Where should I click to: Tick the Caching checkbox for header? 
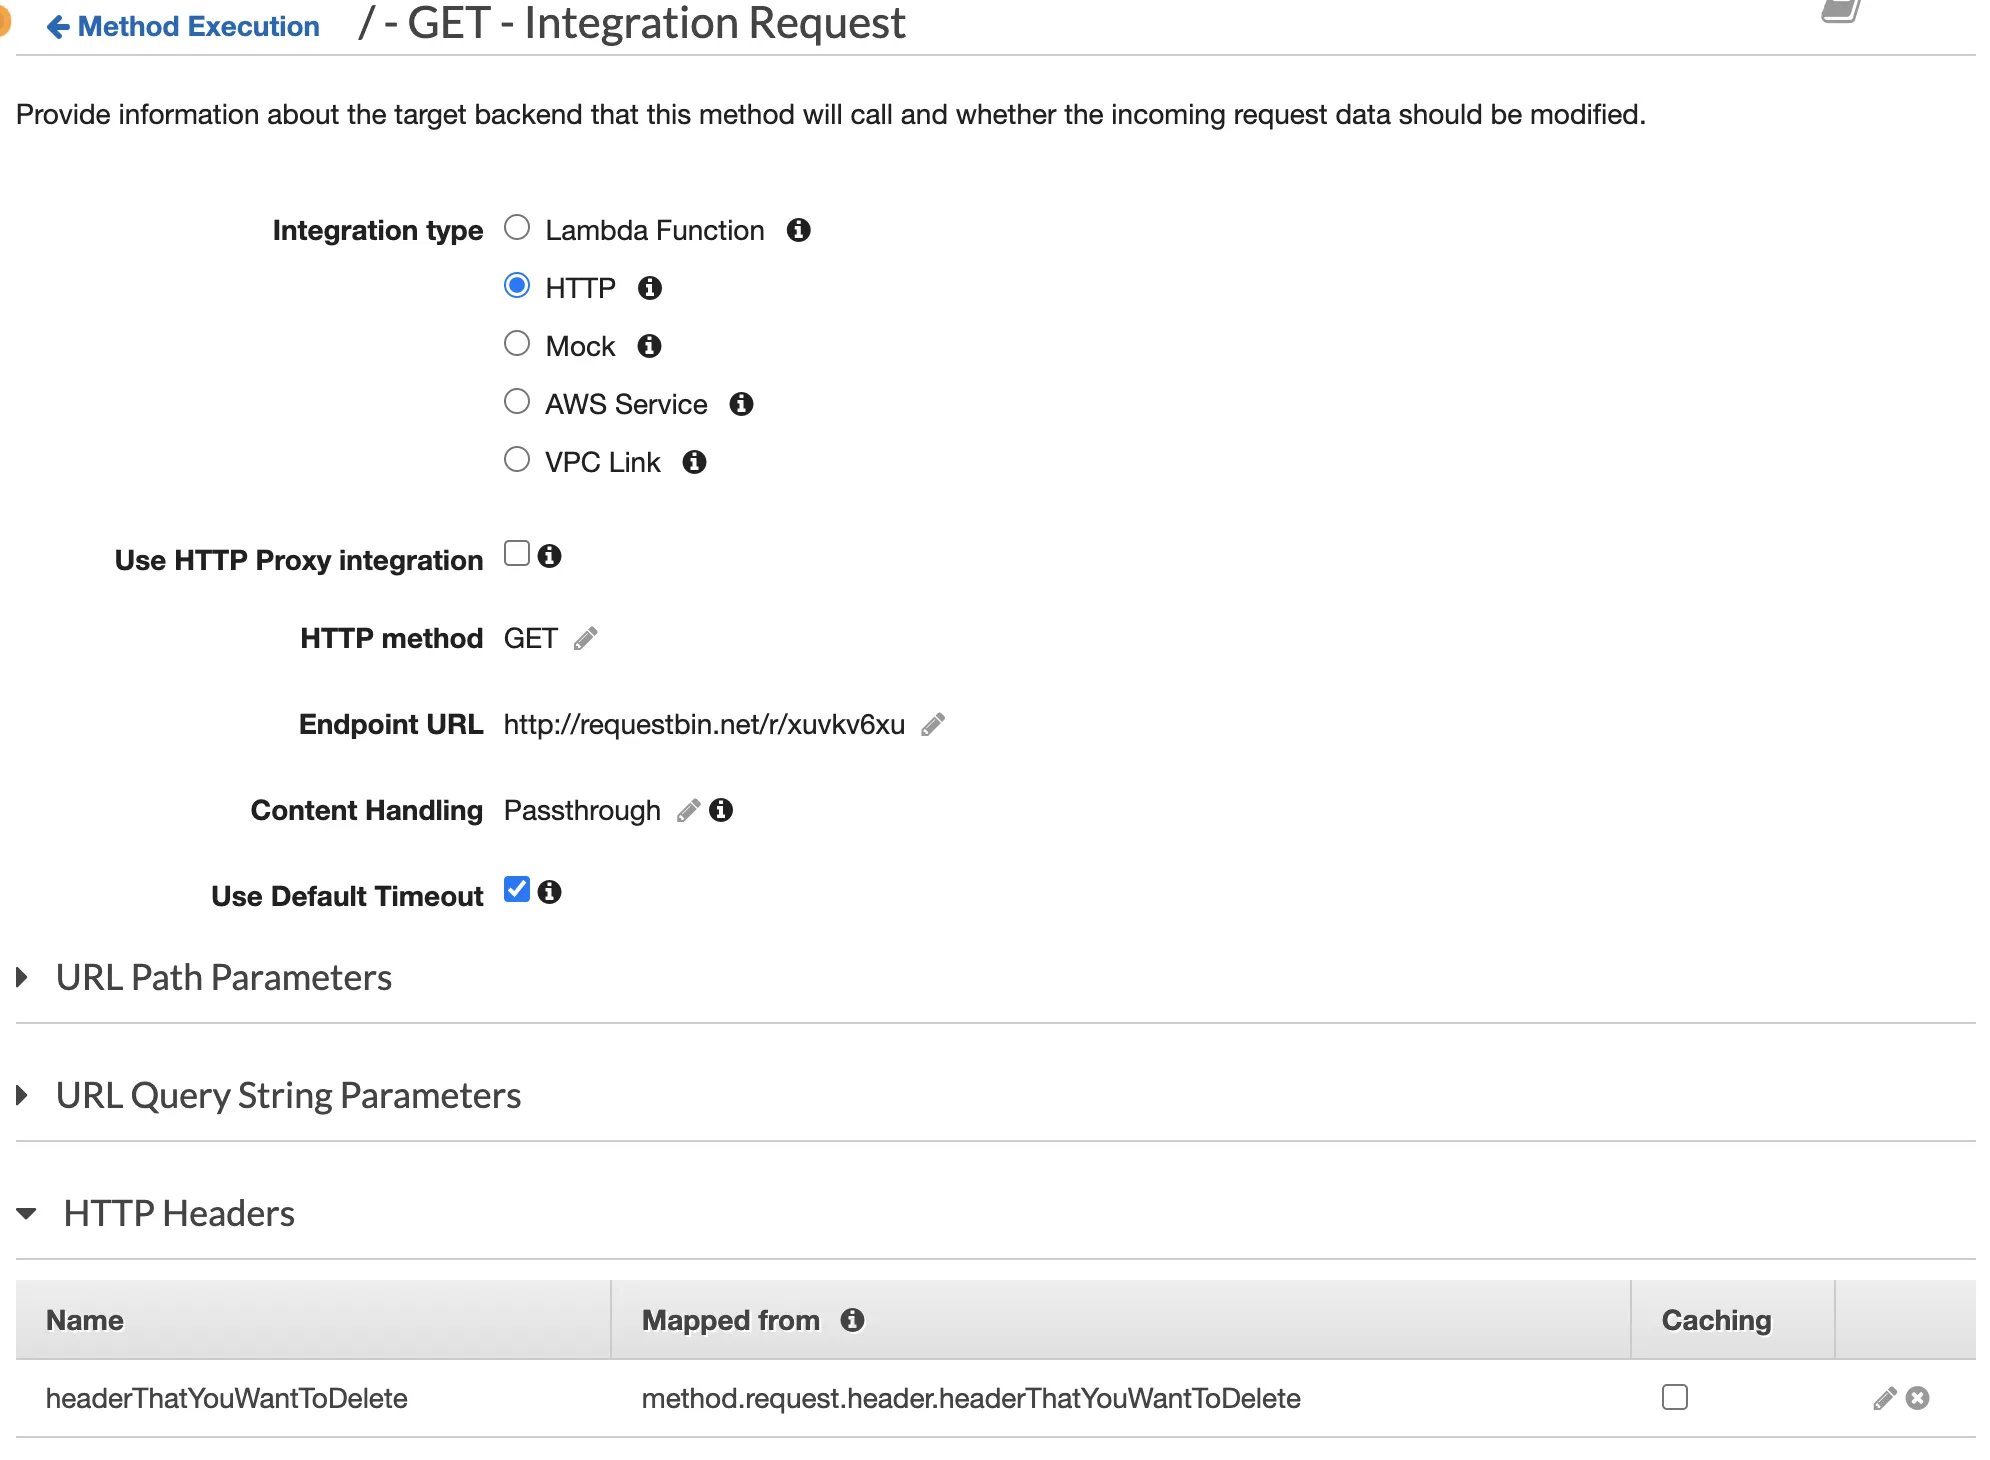pyautogui.click(x=1675, y=1397)
